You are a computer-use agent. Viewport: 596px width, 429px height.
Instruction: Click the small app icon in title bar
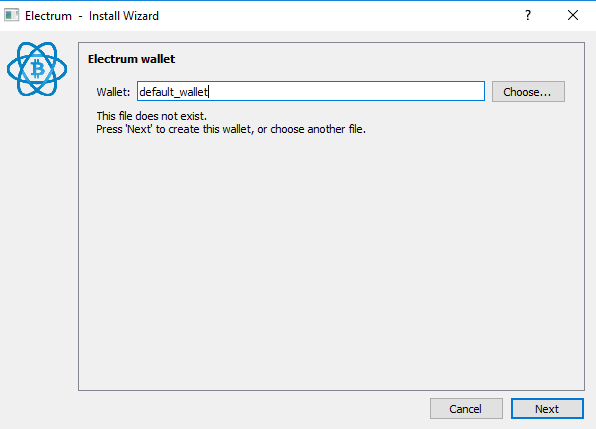click(x=11, y=16)
